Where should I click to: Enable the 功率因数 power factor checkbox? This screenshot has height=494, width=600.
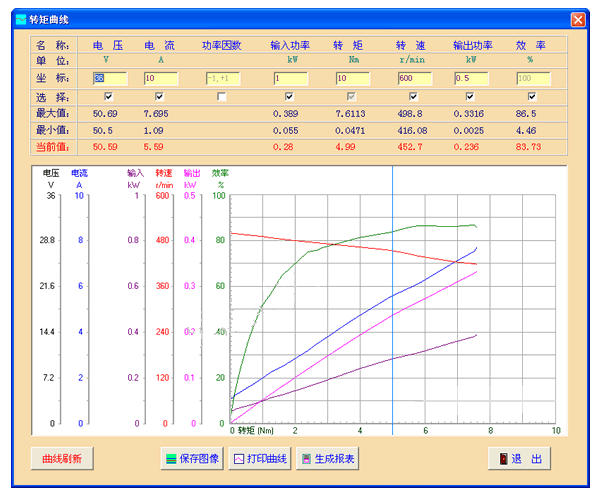[x=222, y=97]
